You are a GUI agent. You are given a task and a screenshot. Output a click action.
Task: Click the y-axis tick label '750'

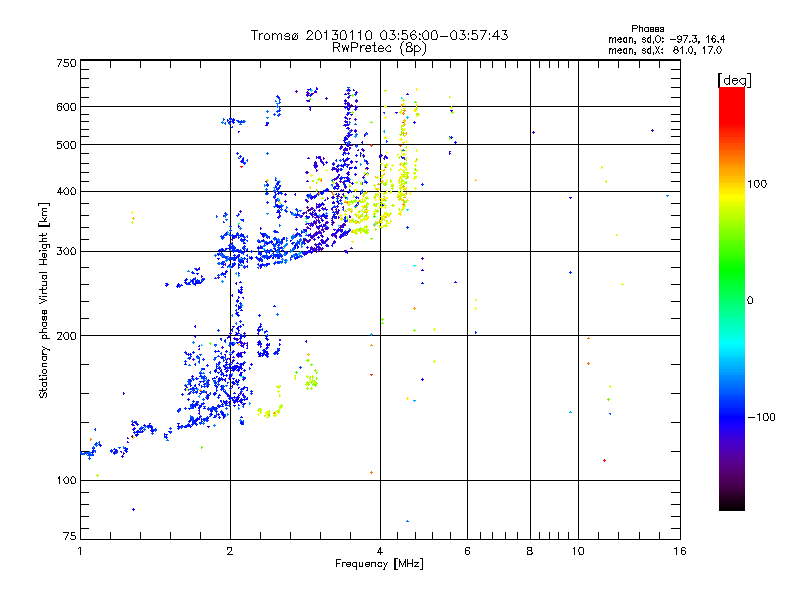point(66,63)
